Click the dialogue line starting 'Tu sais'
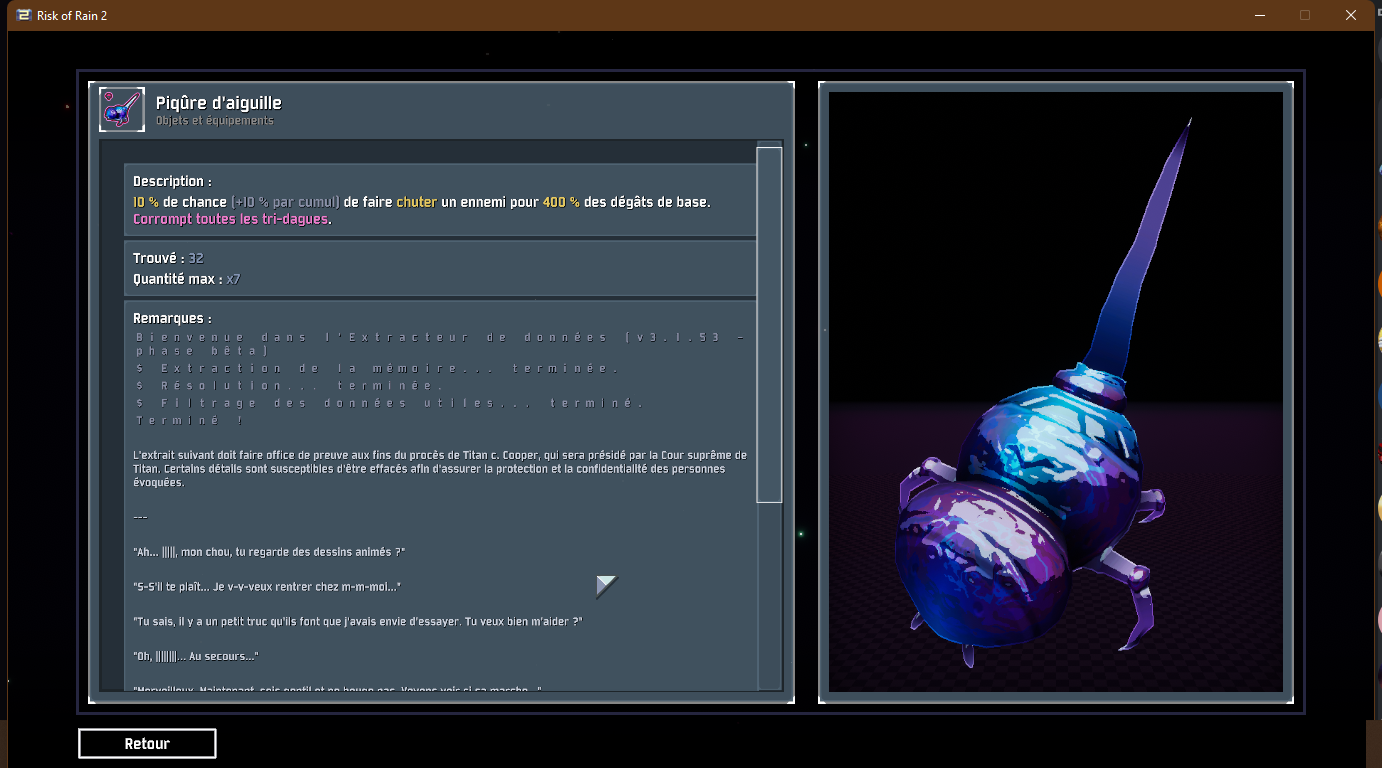1382x768 pixels. click(x=357, y=622)
